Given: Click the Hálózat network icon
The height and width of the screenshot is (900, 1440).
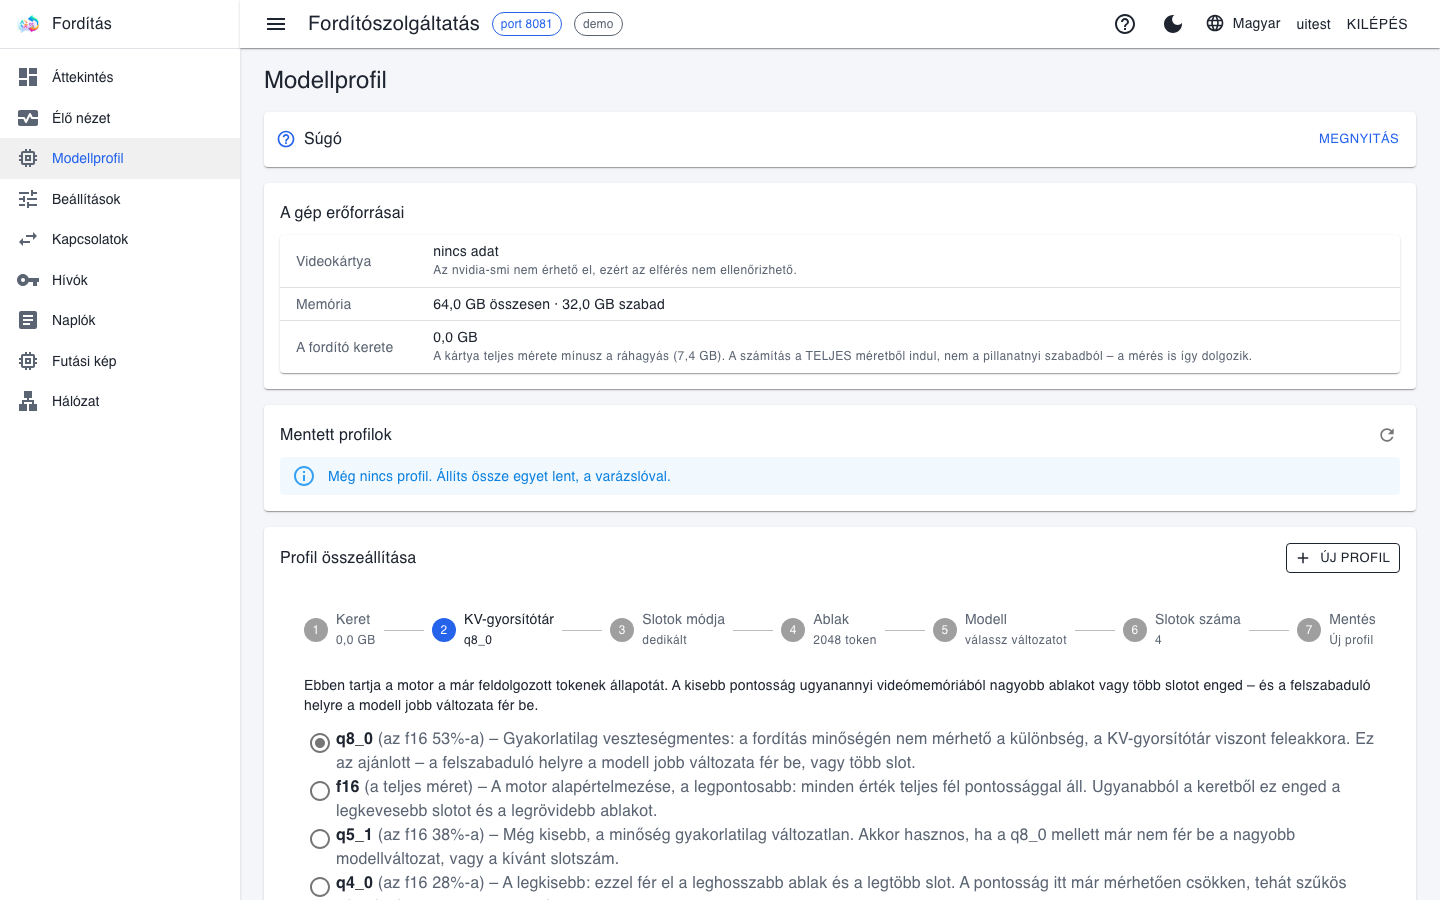Looking at the screenshot, I should pos(28,401).
